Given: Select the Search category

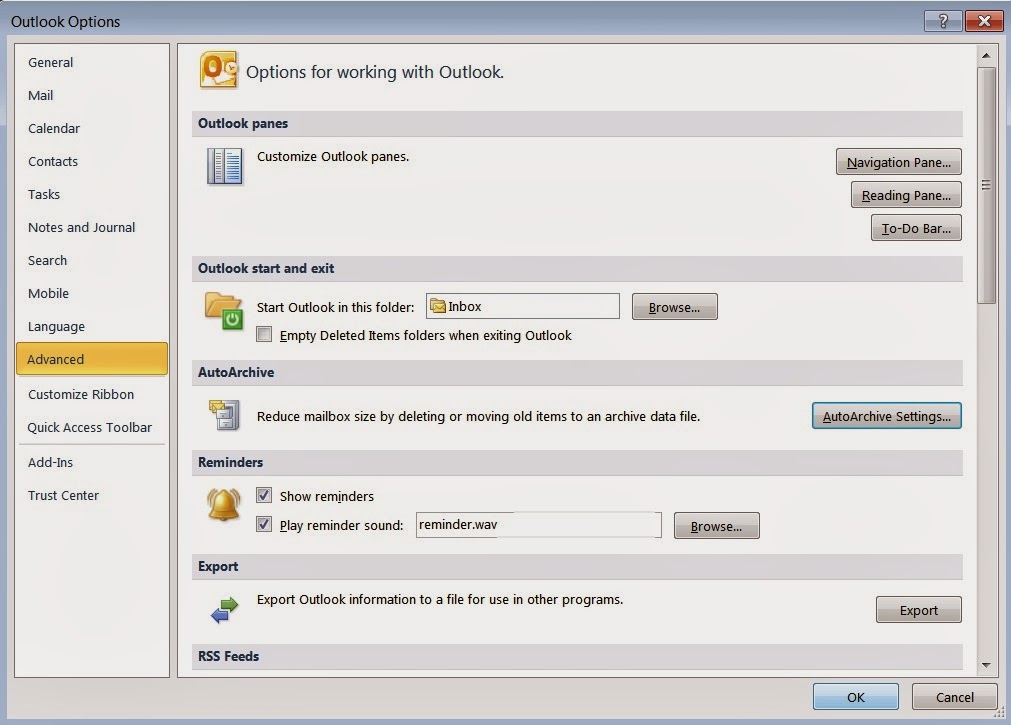Looking at the screenshot, I should (92, 260).
